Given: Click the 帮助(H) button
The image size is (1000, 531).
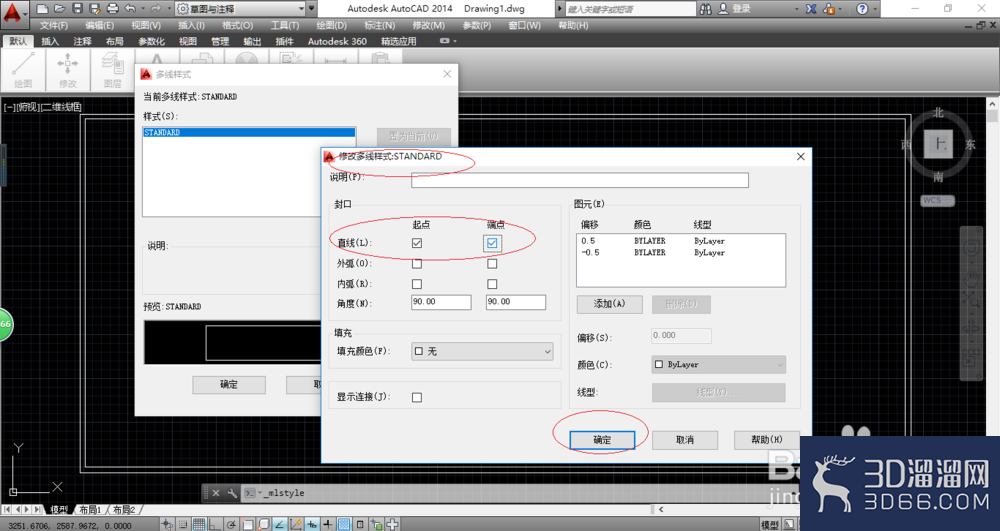Looking at the screenshot, I should tap(767, 440).
